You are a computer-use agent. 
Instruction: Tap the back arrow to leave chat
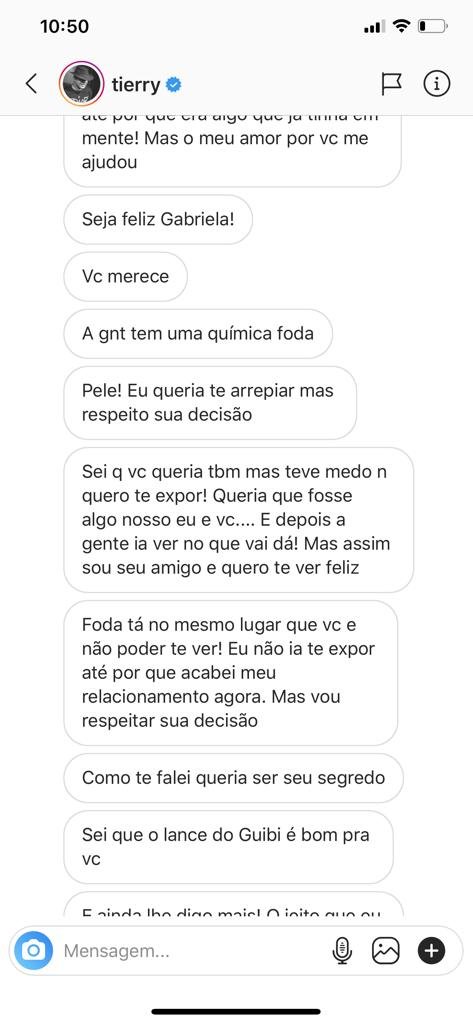point(31,84)
